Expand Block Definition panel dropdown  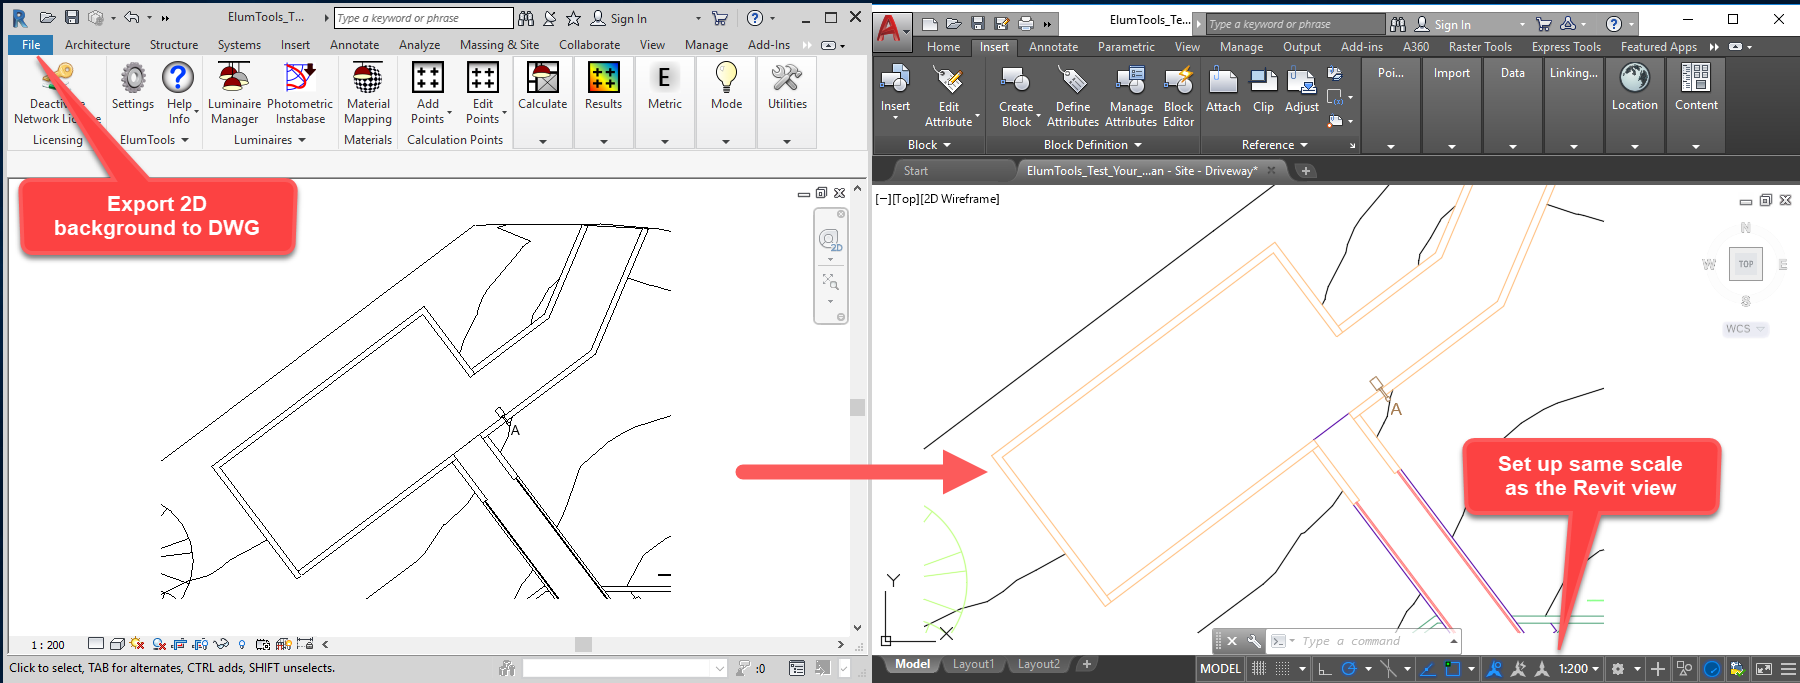(x=1138, y=145)
